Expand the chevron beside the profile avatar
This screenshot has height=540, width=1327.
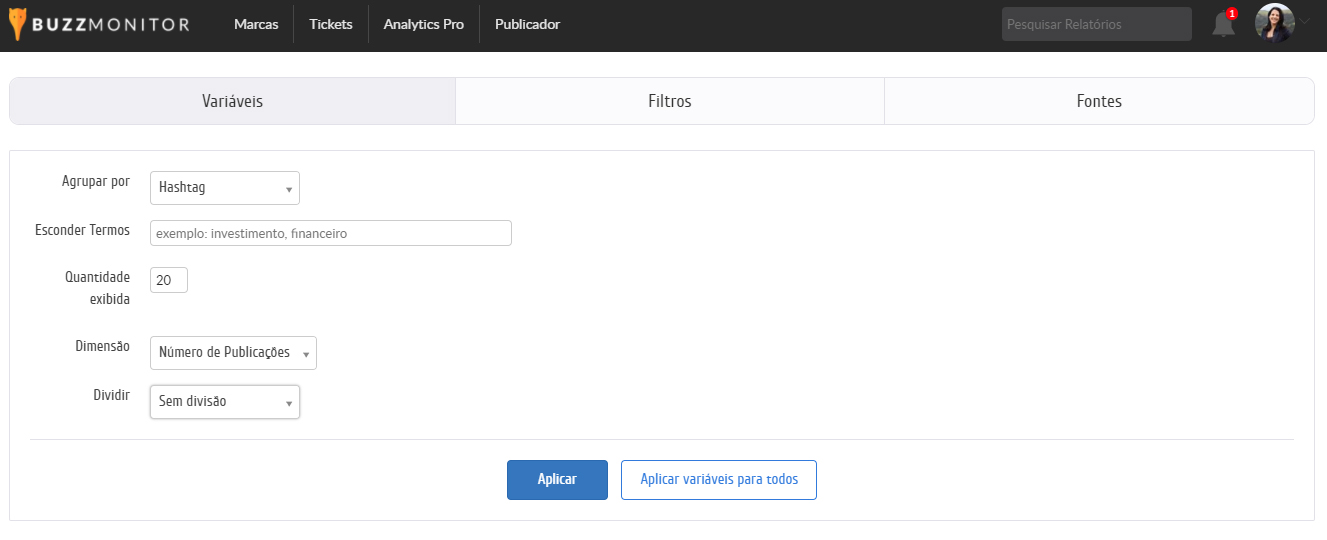[x=1304, y=23]
